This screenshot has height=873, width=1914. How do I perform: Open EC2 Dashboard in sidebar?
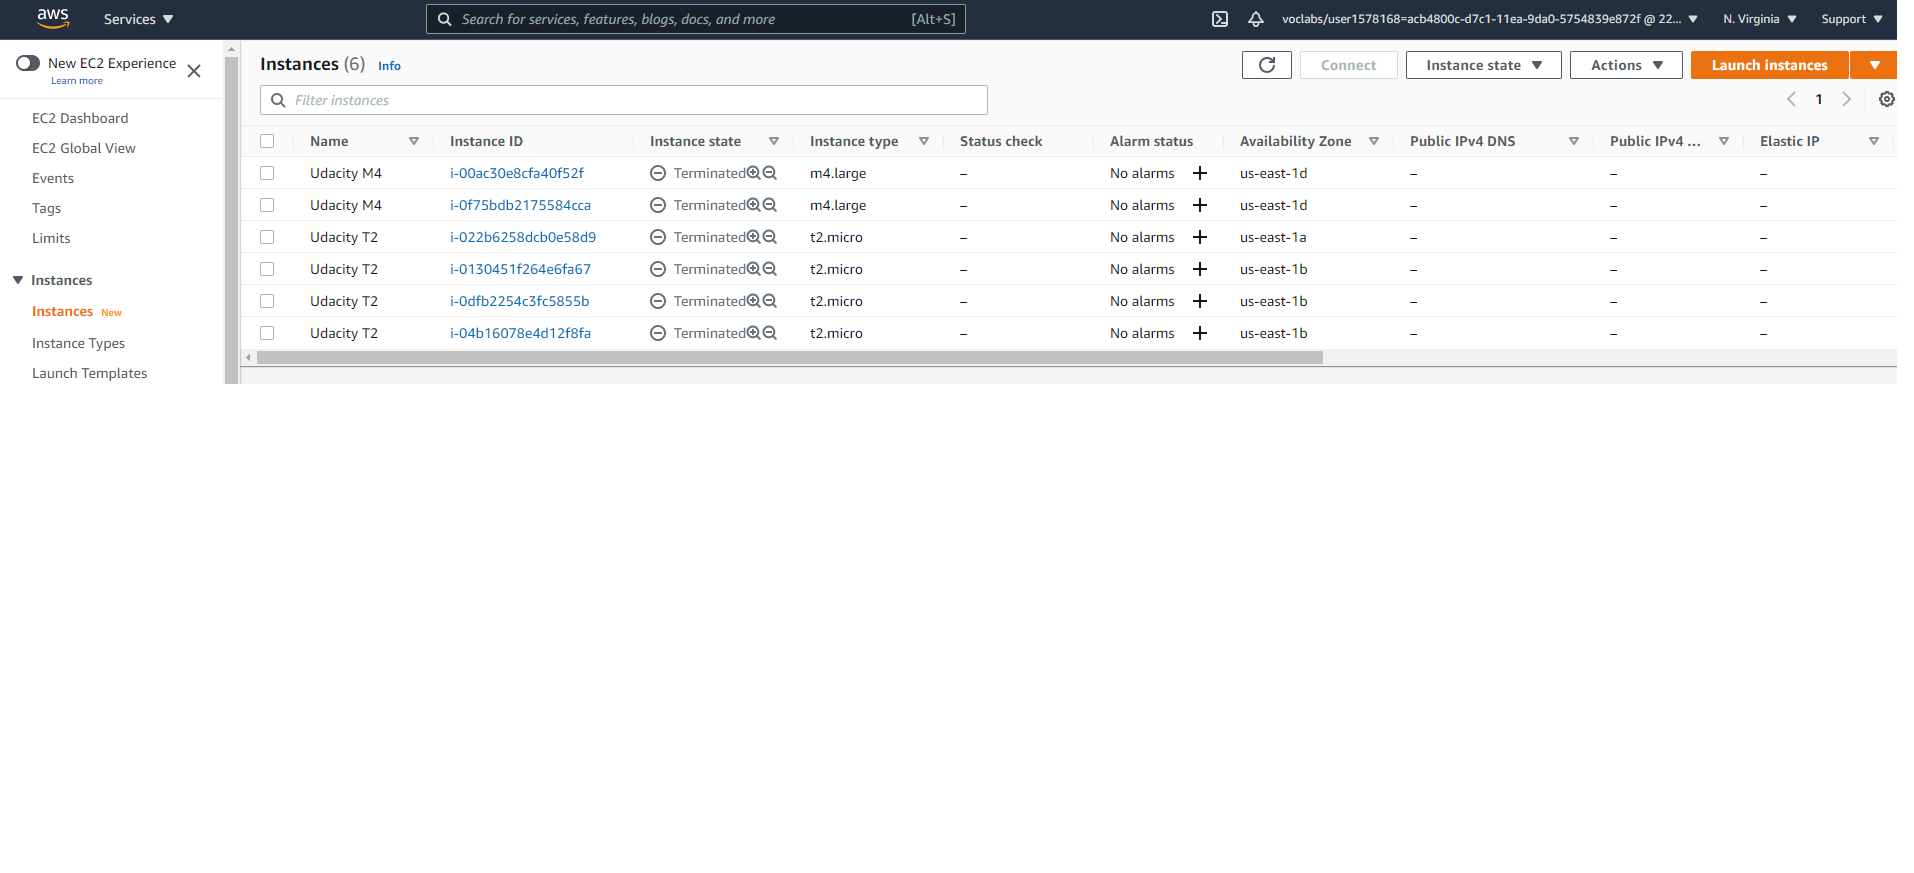tap(80, 118)
